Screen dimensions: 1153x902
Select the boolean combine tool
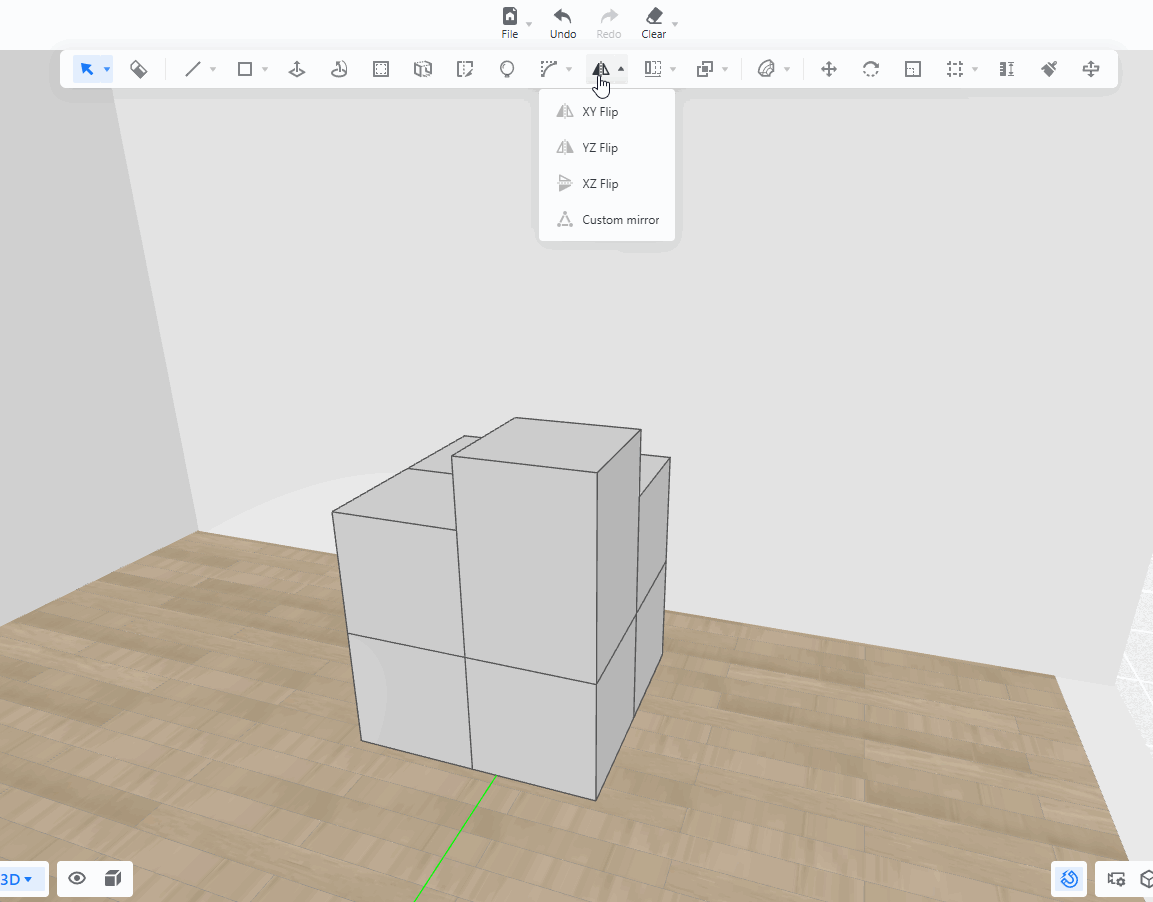click(704, 69)
